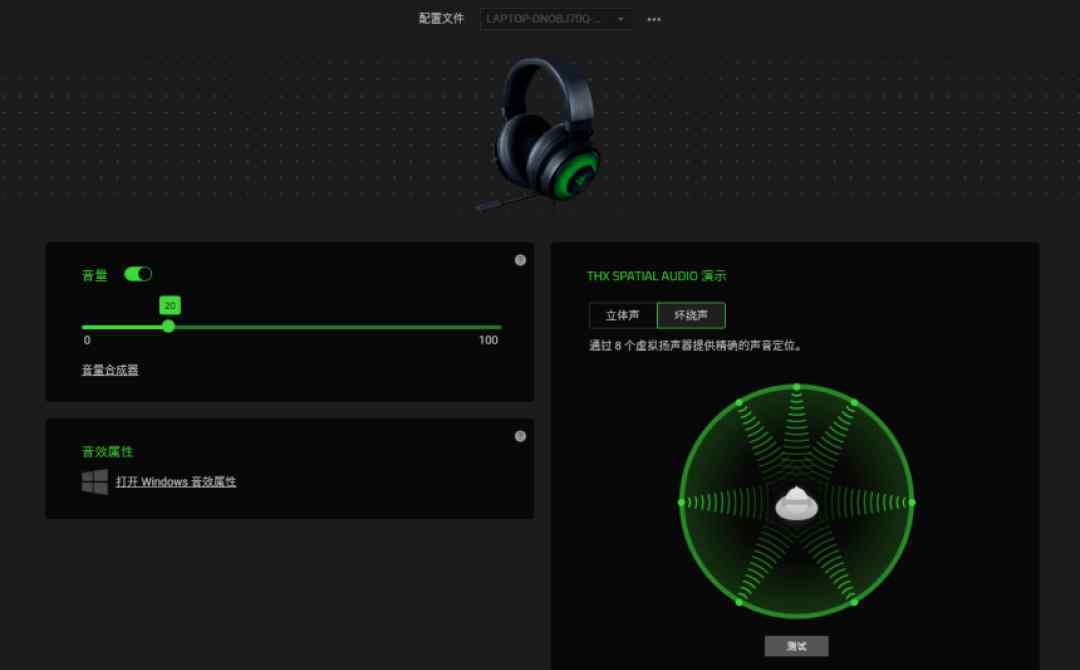Open the 音量合成器 link

point(110,370)
